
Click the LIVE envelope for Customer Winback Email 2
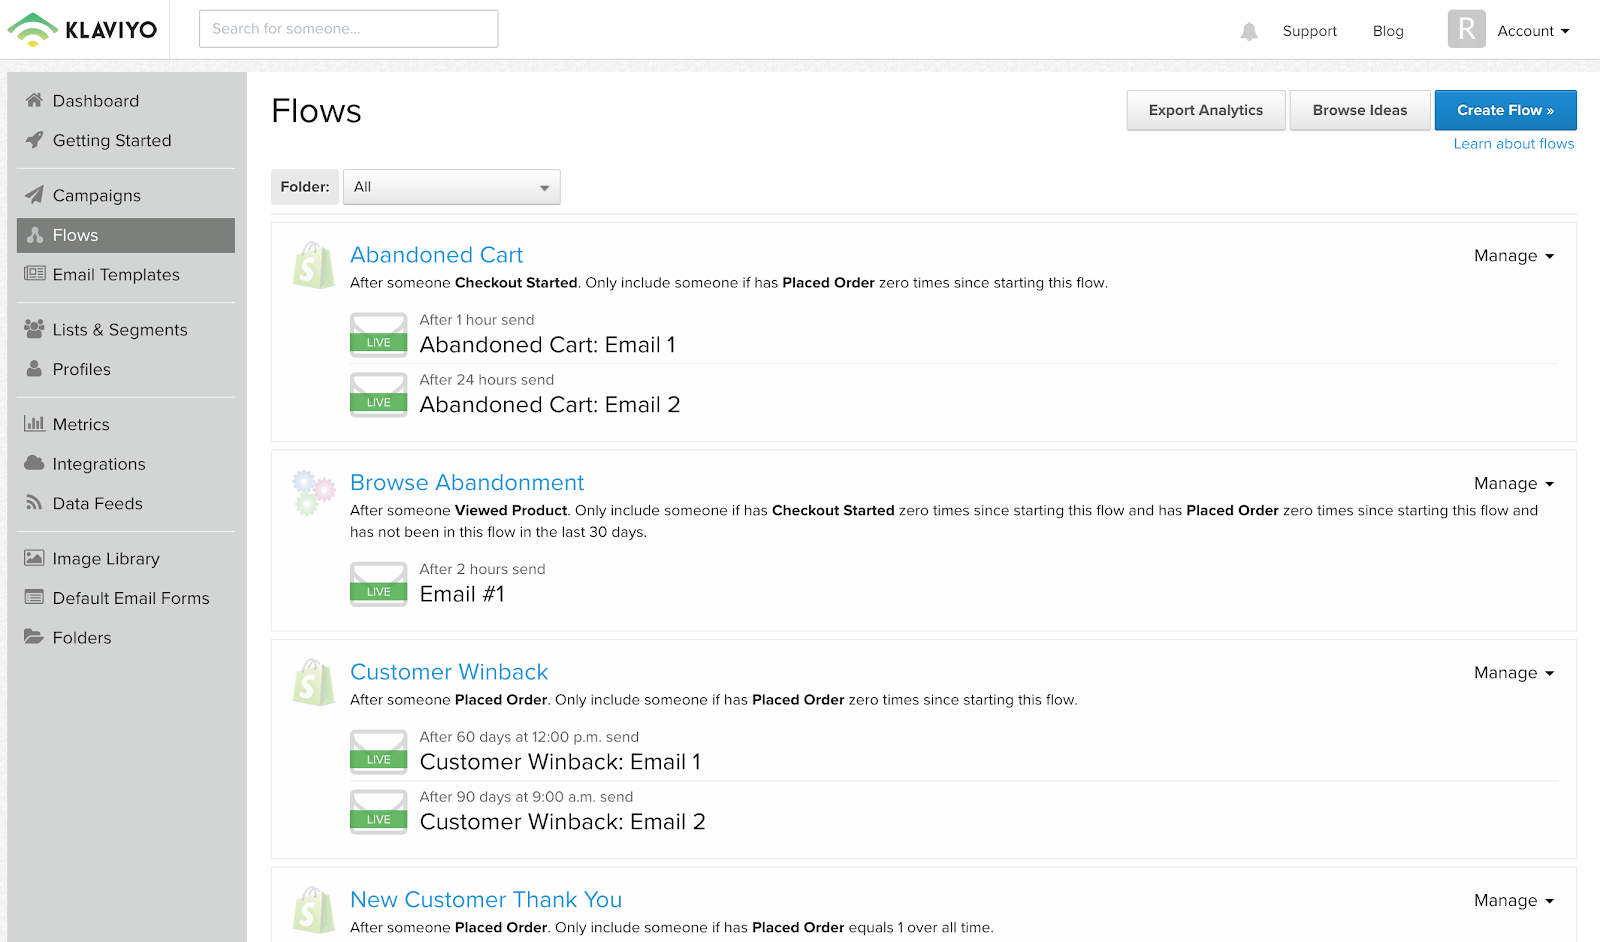(x=378, y=812)
